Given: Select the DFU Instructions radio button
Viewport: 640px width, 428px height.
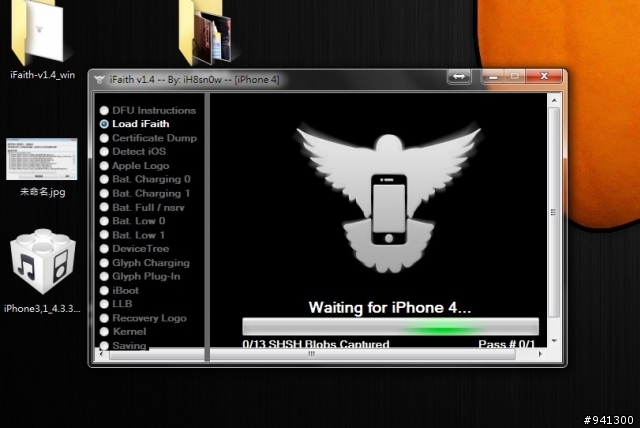Looking at the screenshot, I should pyautogui.click(x=104, y=110).
